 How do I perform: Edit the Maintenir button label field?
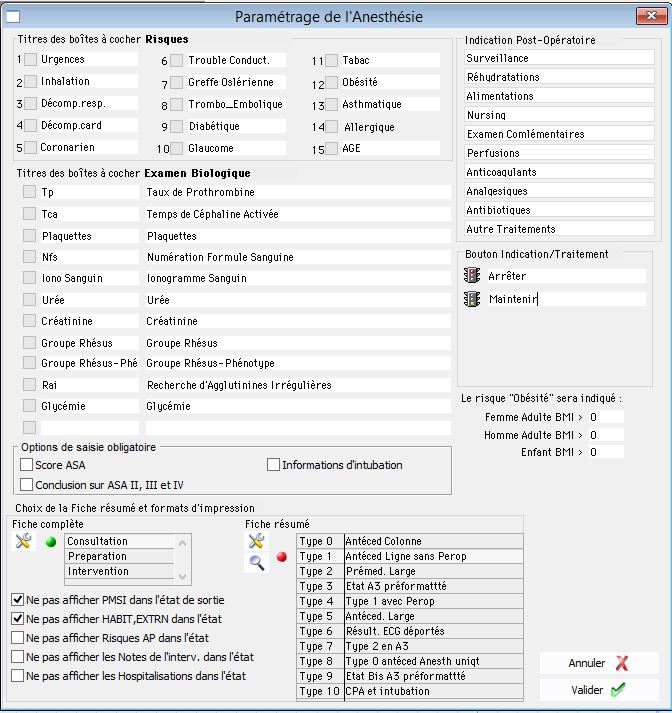(x=567, y=299)
